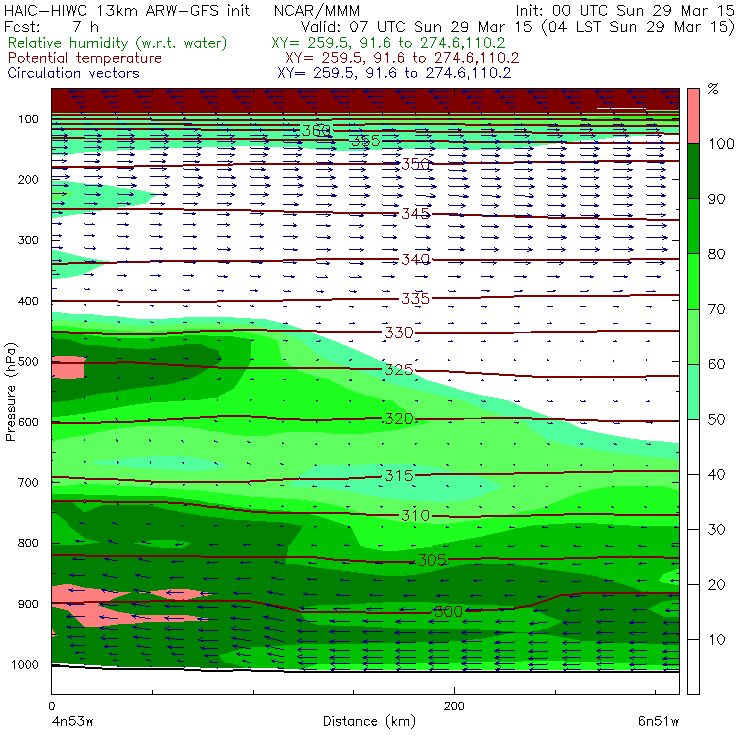This screenshot has width=740, height=740.
Task: Click the 500 pressure axis tick label
Action: [28, 362]
